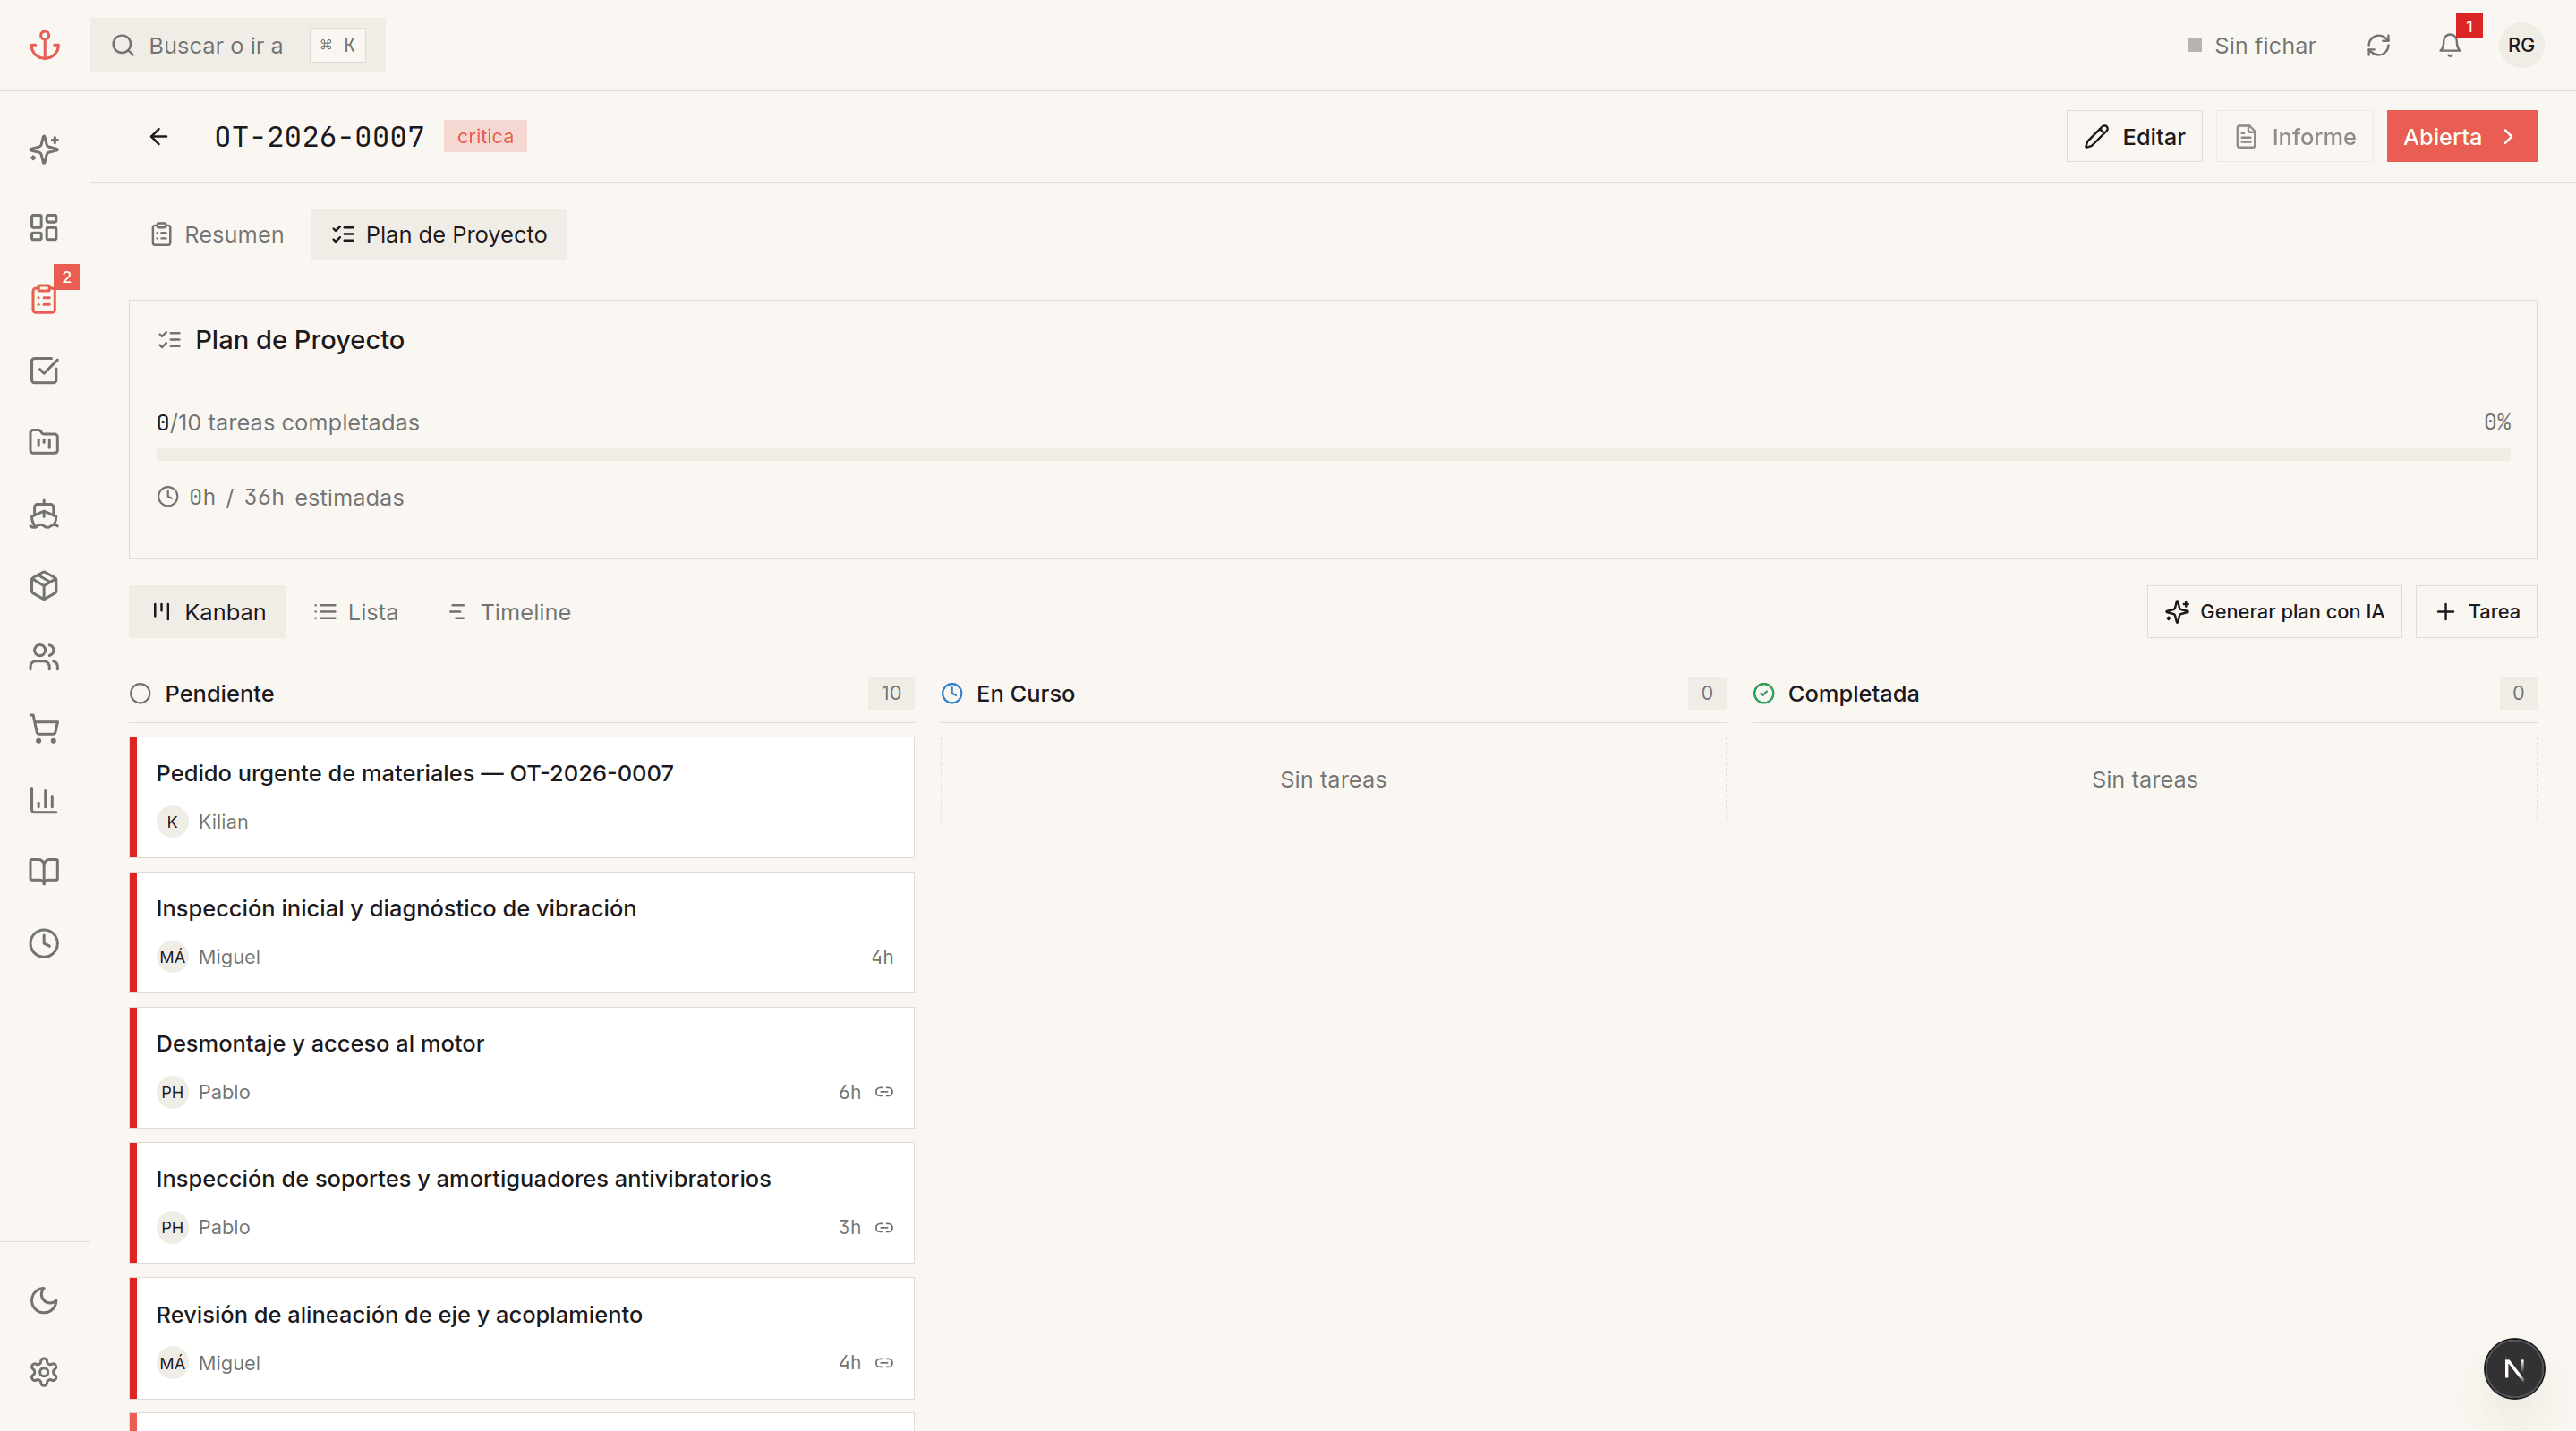Switch to the Timeline view
Viewport: 2576px width, 1431px height.
click(x=508, y=612)
